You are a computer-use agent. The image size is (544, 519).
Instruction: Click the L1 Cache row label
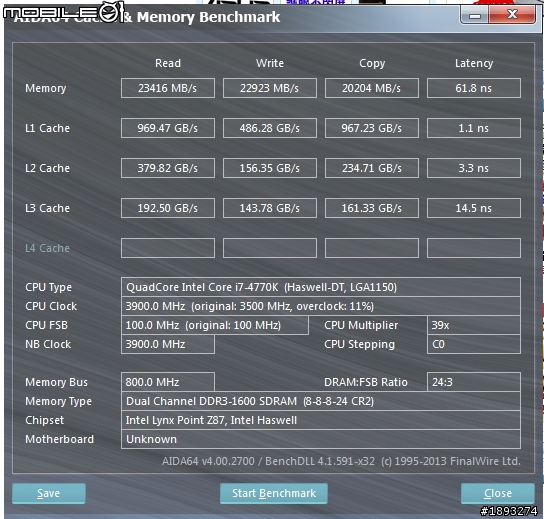click(x=48, y=128)
